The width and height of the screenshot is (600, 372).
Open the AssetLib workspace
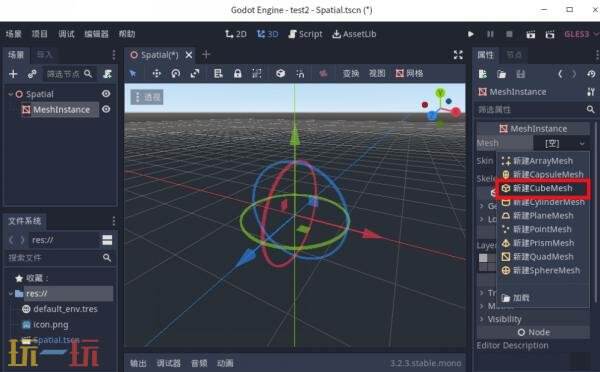coord(354,34)
